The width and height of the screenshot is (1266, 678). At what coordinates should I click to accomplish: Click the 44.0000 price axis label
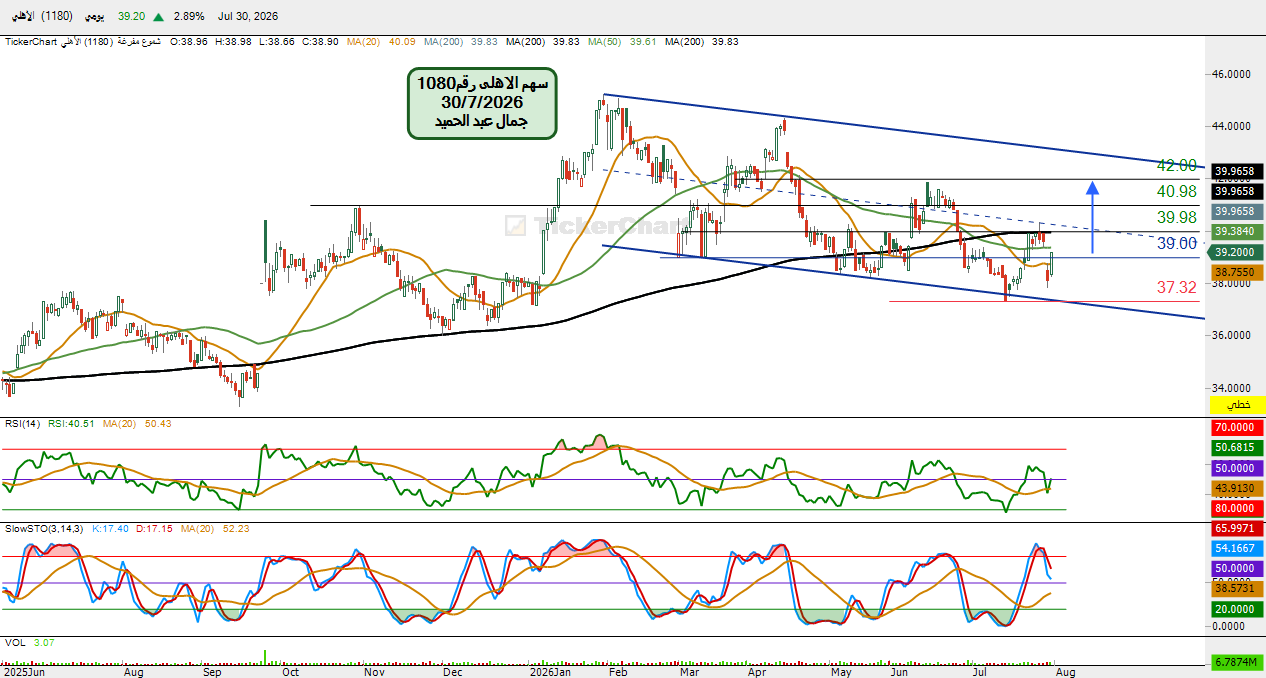(x=1232, y=126)
